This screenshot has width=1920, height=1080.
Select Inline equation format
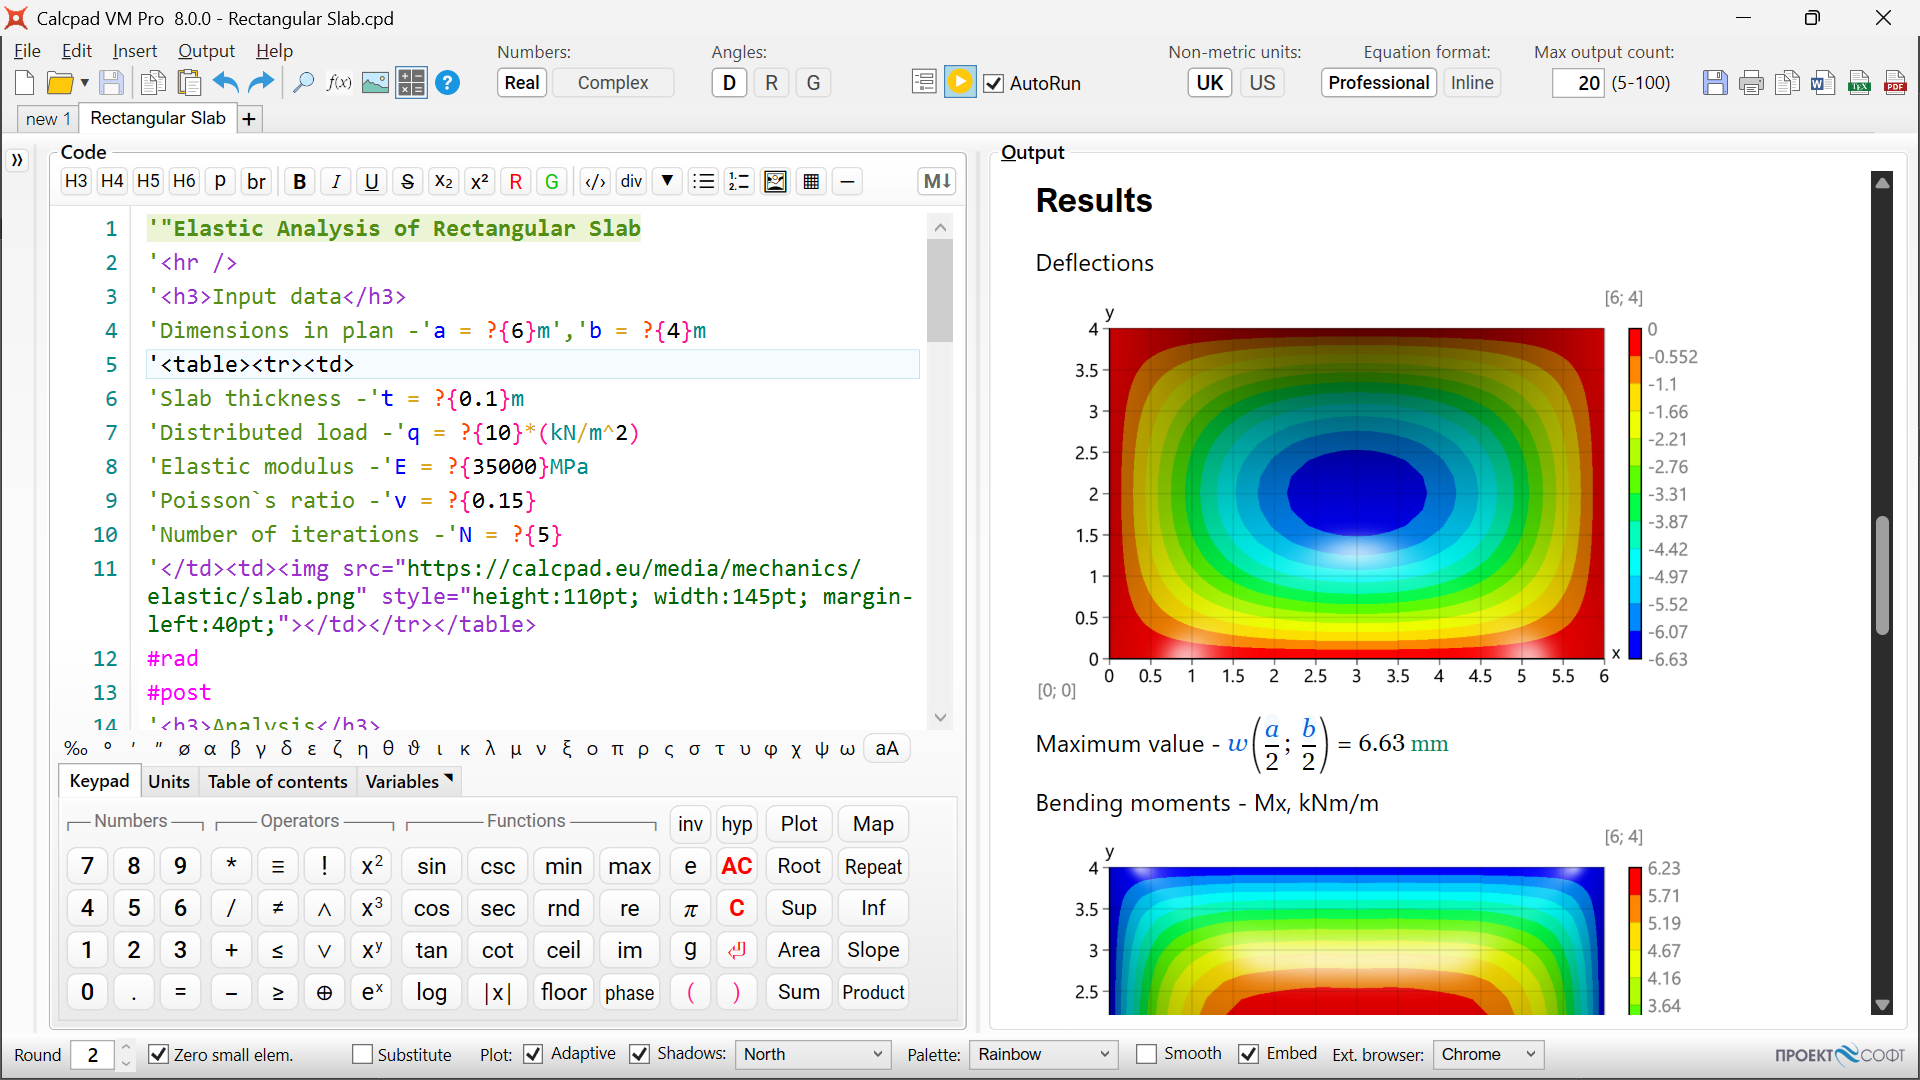pyautogui.click(x=1472, y=83)
